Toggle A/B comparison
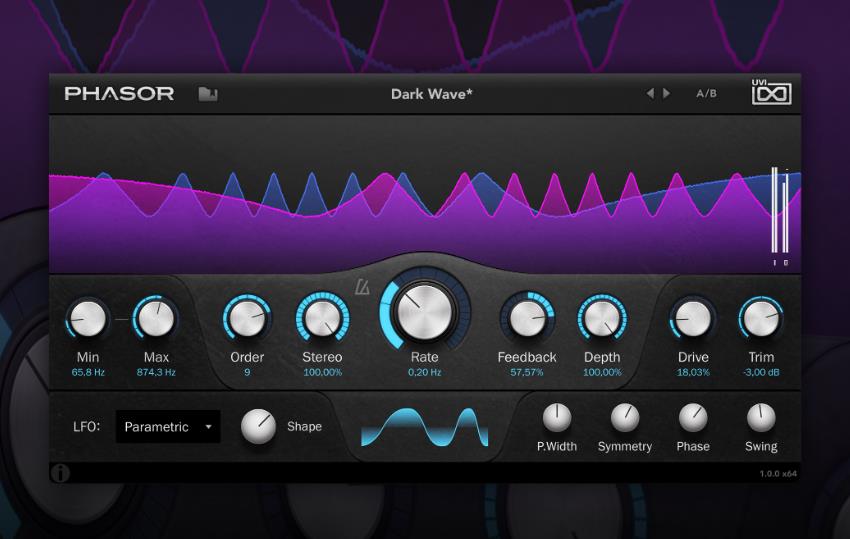The width and height of the screenshot is (850, 539). point(706,93)
